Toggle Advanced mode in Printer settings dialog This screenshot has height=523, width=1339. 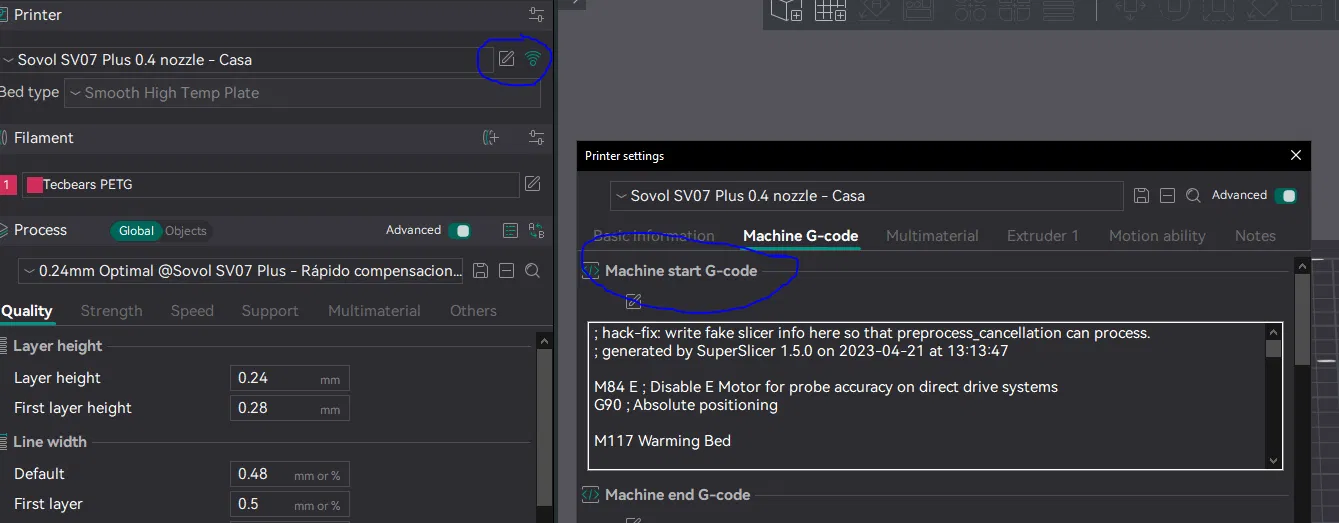[x=1286, y=196]
